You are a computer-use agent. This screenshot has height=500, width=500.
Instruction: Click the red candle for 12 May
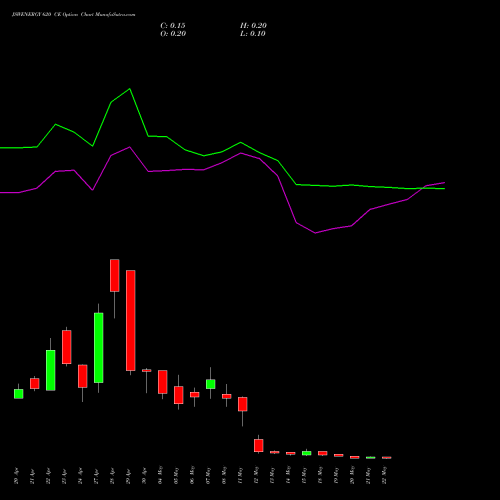(x=259, y=446)
